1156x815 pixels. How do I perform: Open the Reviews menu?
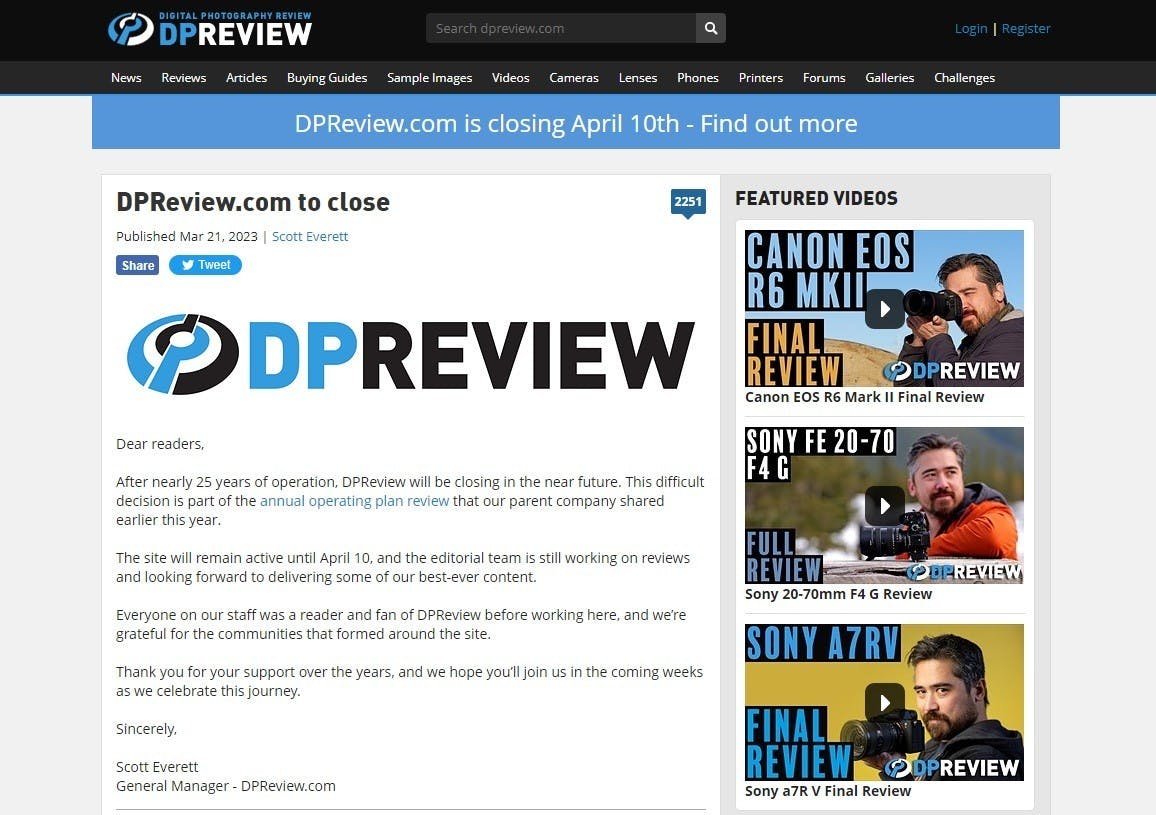(x=183, y=78)
